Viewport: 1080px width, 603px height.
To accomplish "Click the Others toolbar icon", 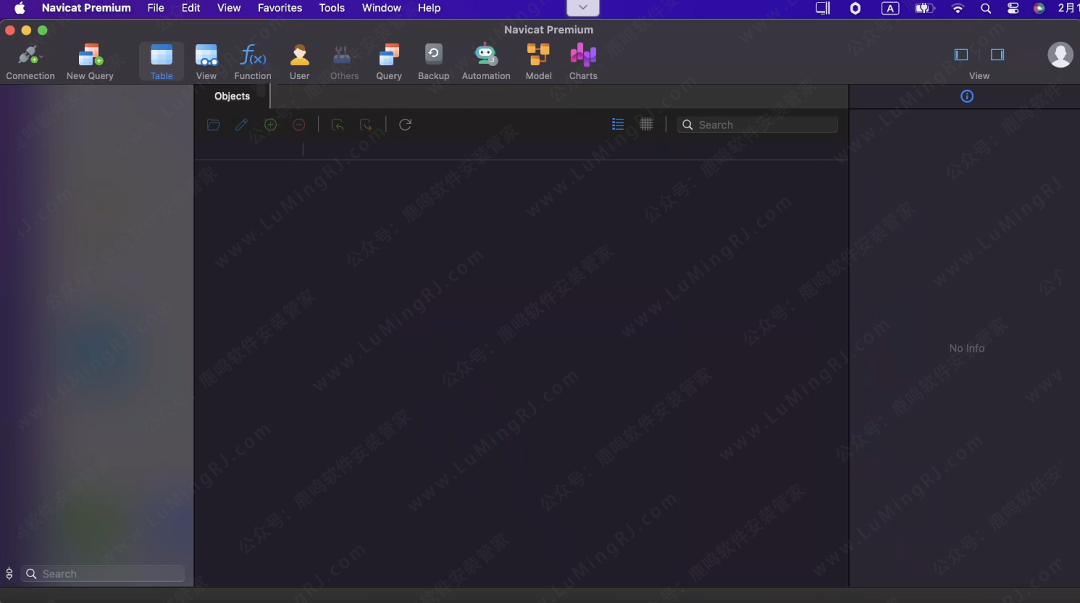I will (344, 61).
